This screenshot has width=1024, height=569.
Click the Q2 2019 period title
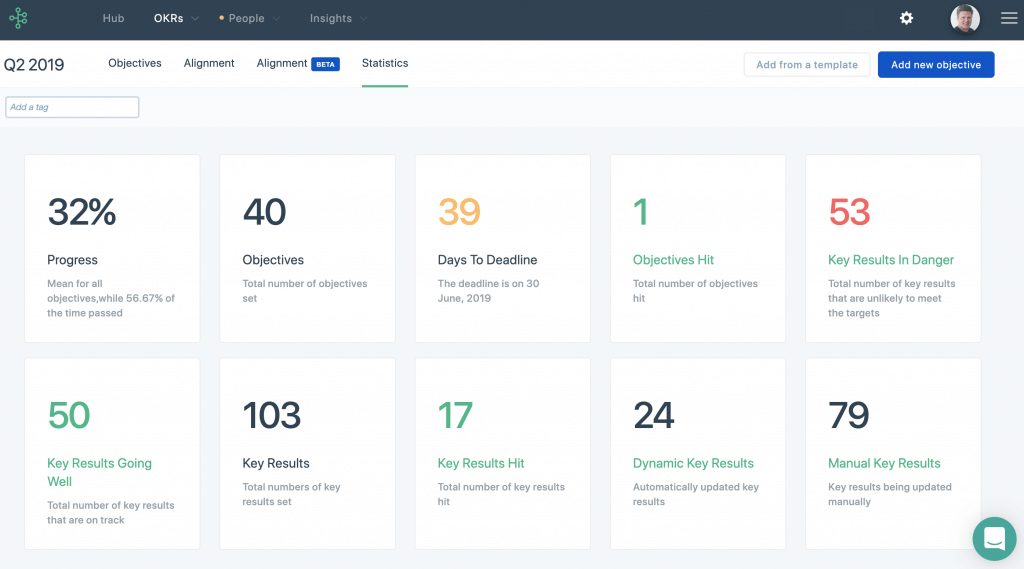(34, 65)
